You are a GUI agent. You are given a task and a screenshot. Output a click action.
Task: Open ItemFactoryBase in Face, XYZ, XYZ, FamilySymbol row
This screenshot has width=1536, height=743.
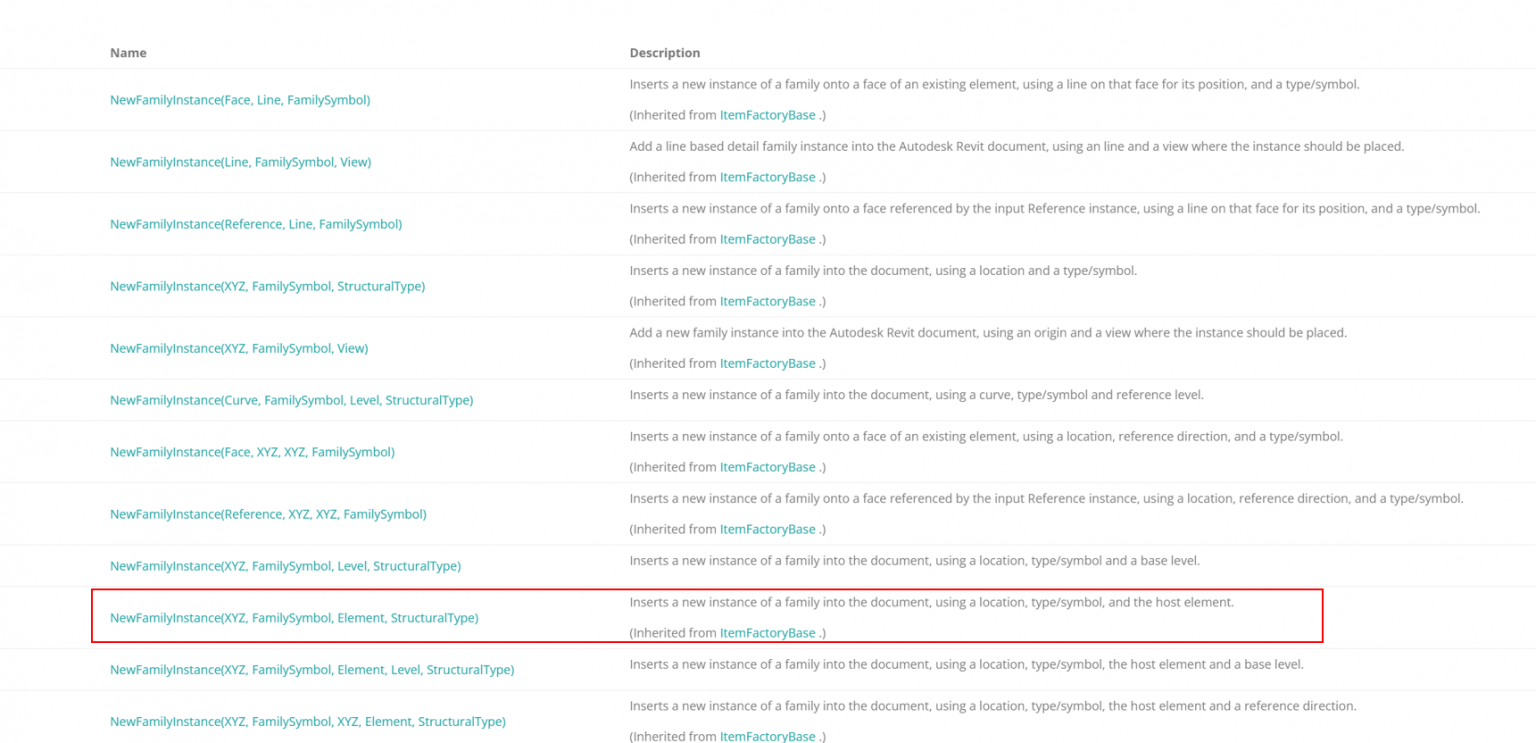(x=767, y=467)
